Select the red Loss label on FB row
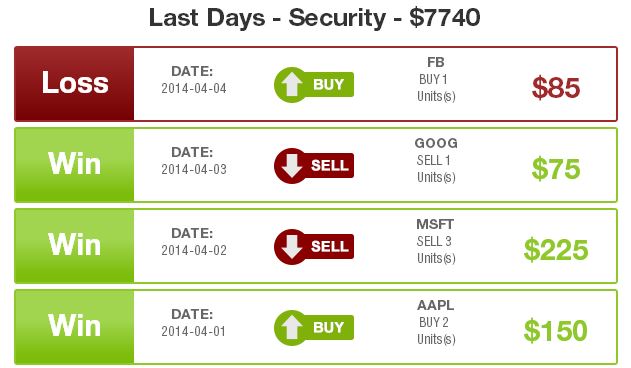The width and height of the screenshot is (631, 368). click(x=74, y=84)
